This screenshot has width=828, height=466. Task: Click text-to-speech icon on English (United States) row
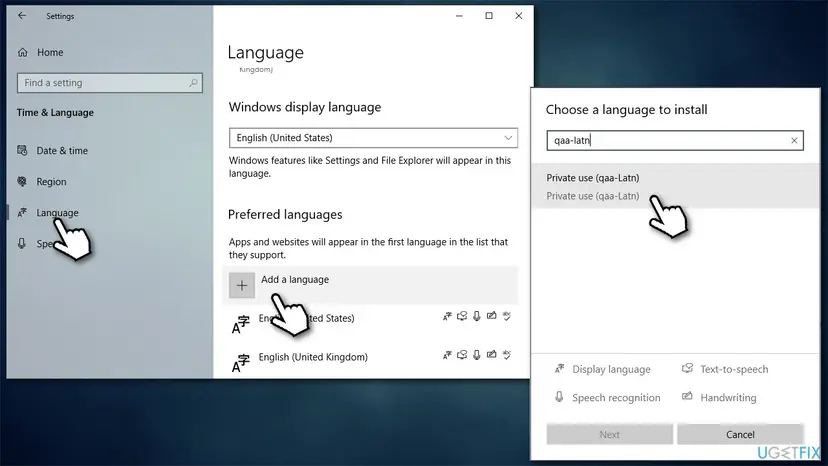(462, 316)
